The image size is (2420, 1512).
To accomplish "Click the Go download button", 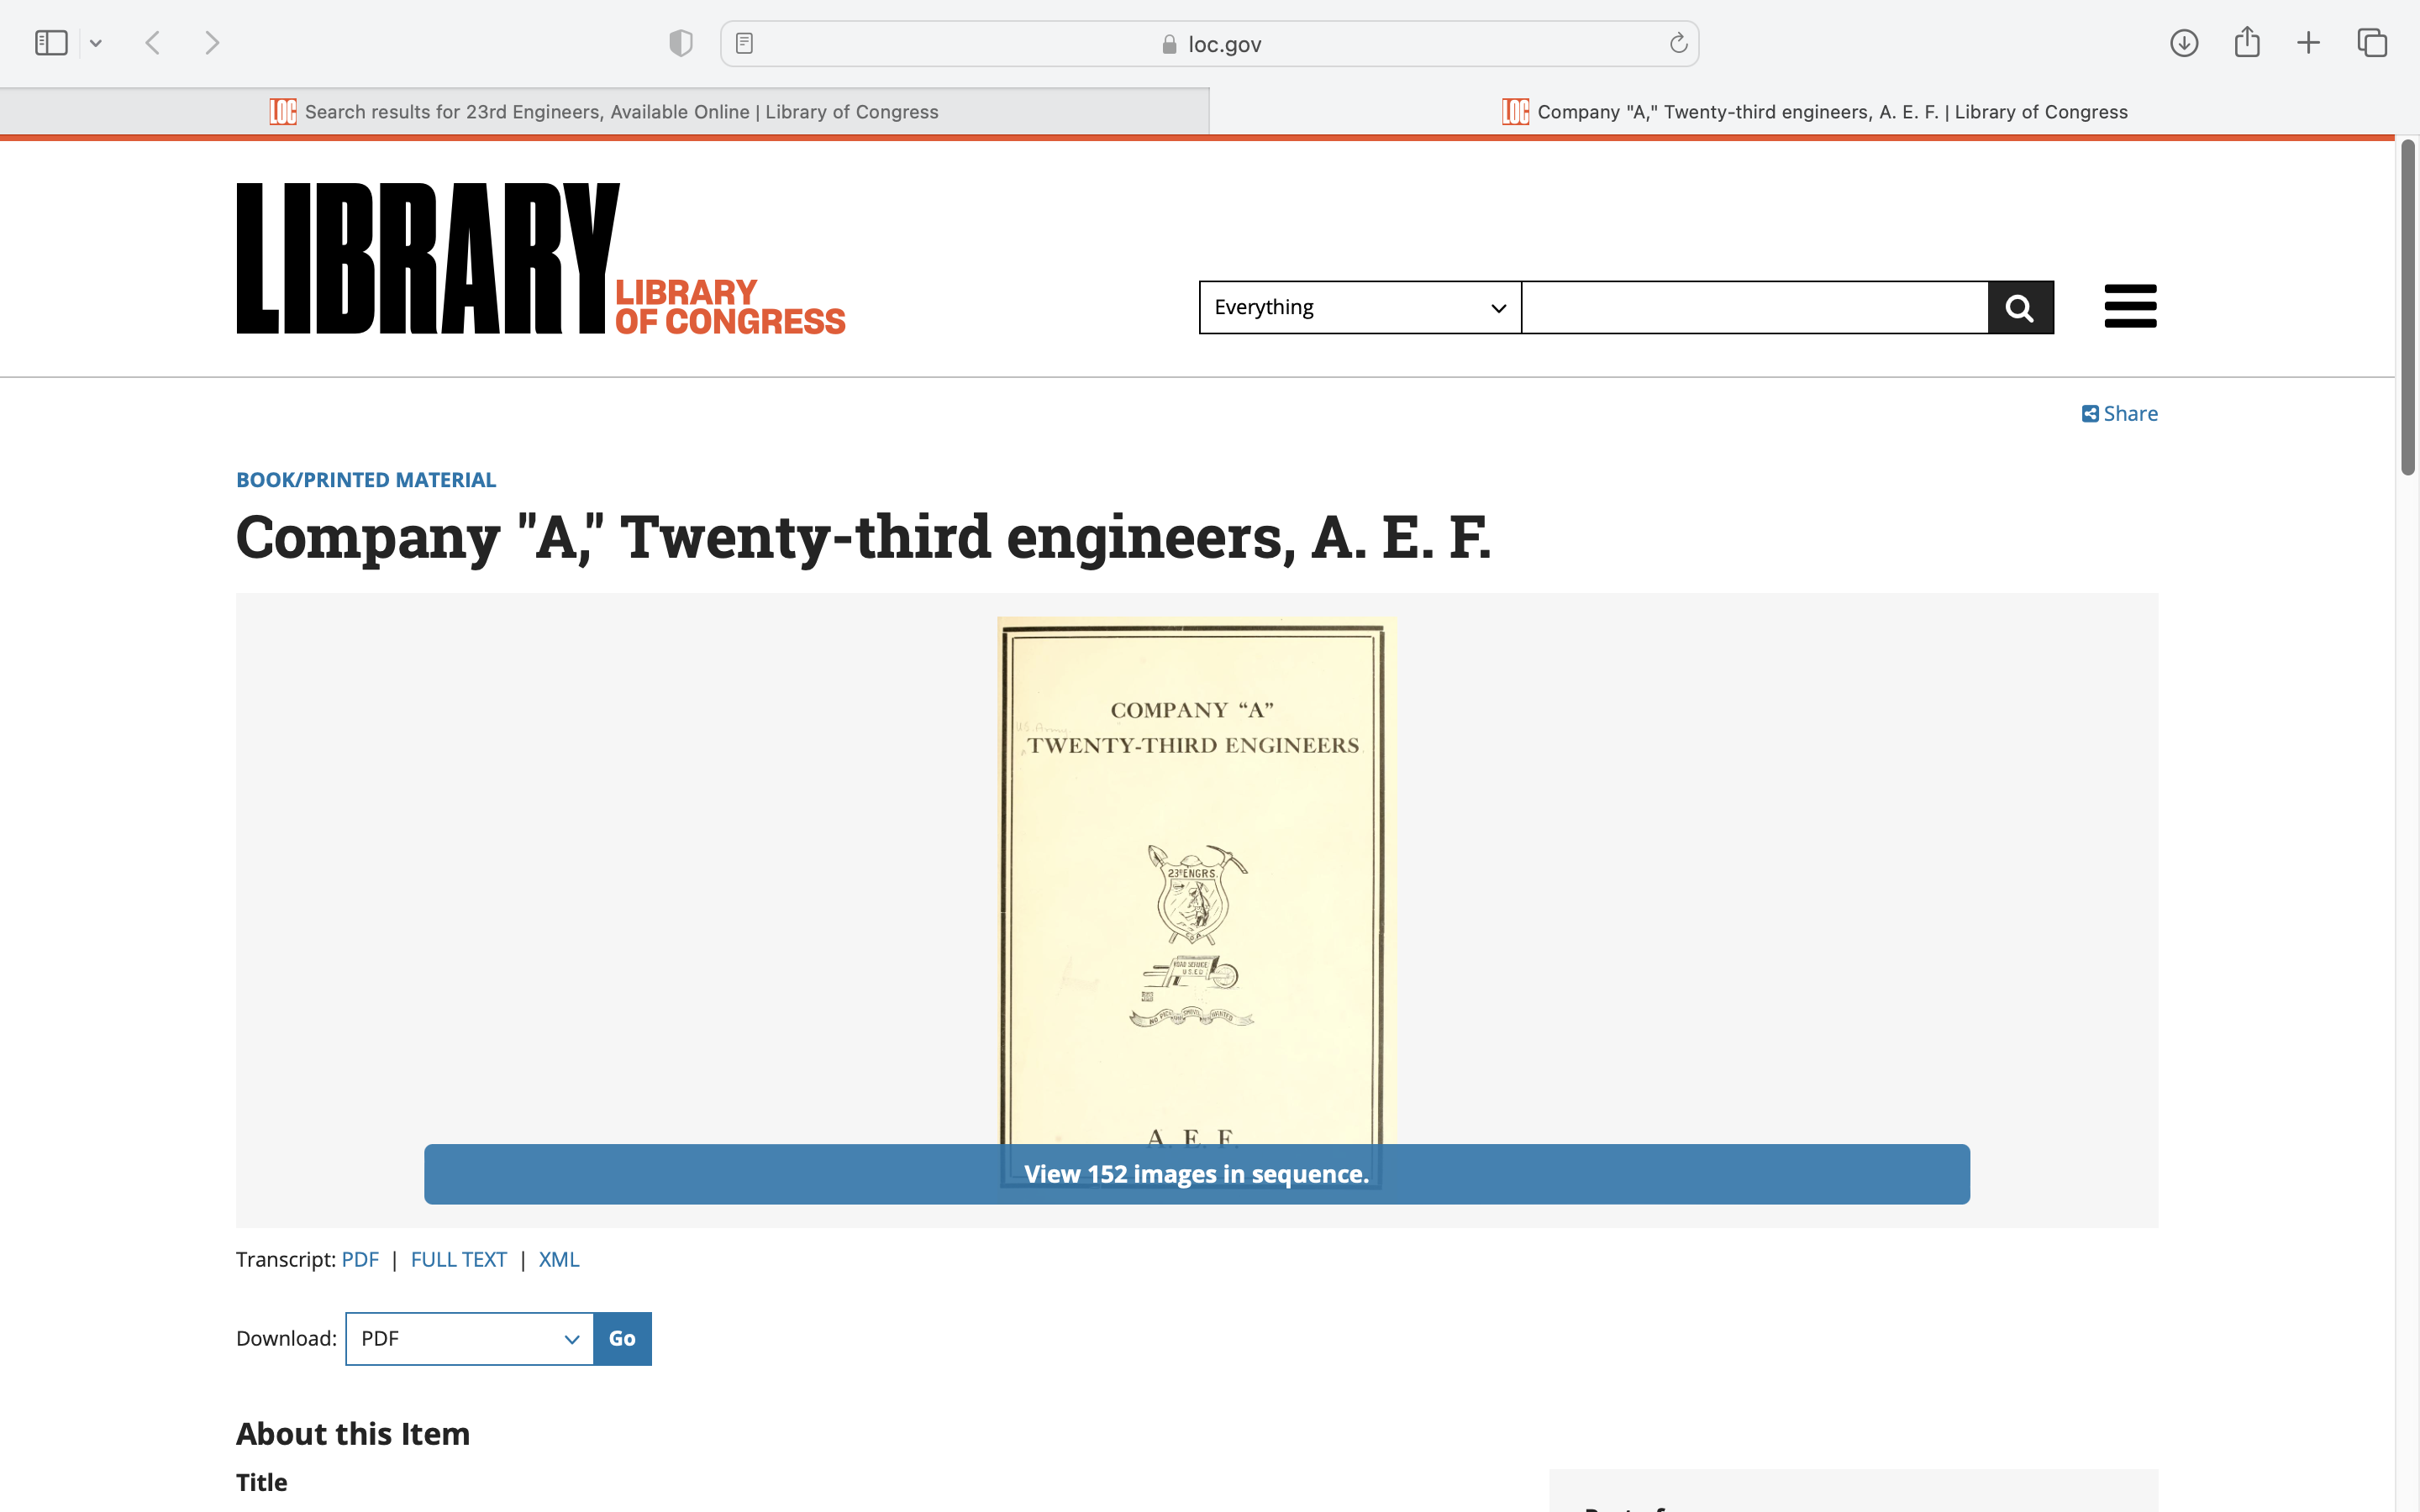I will point(622,1338).
